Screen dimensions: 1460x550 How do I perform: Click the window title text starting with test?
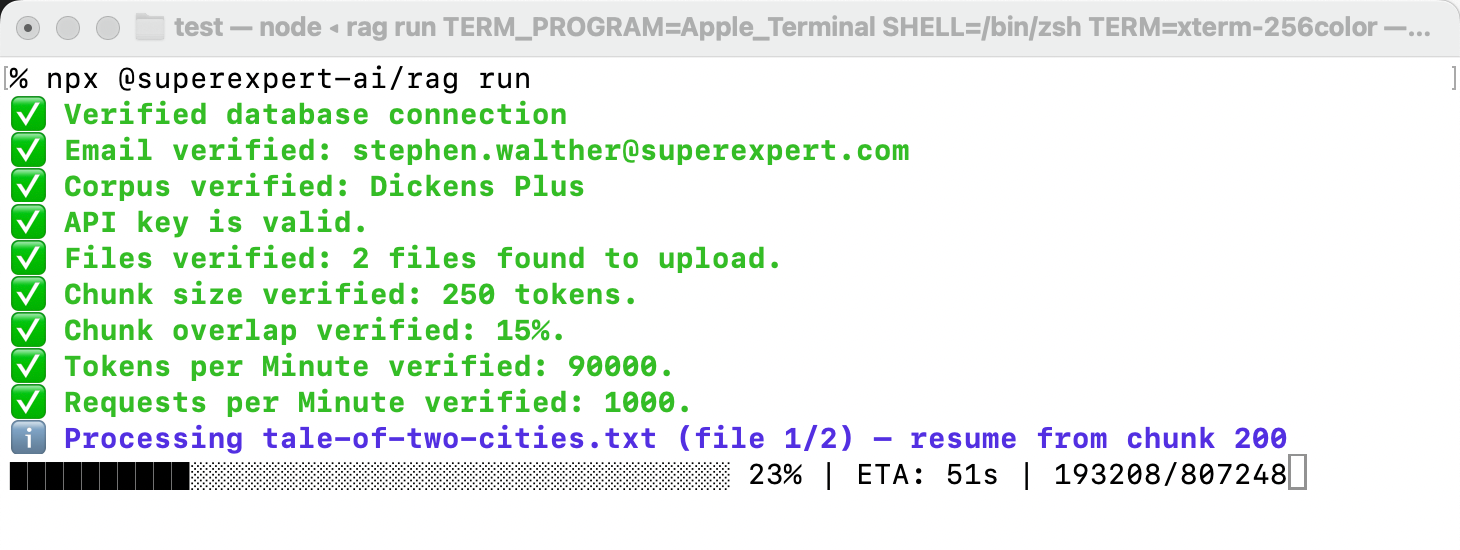point(802,27)
